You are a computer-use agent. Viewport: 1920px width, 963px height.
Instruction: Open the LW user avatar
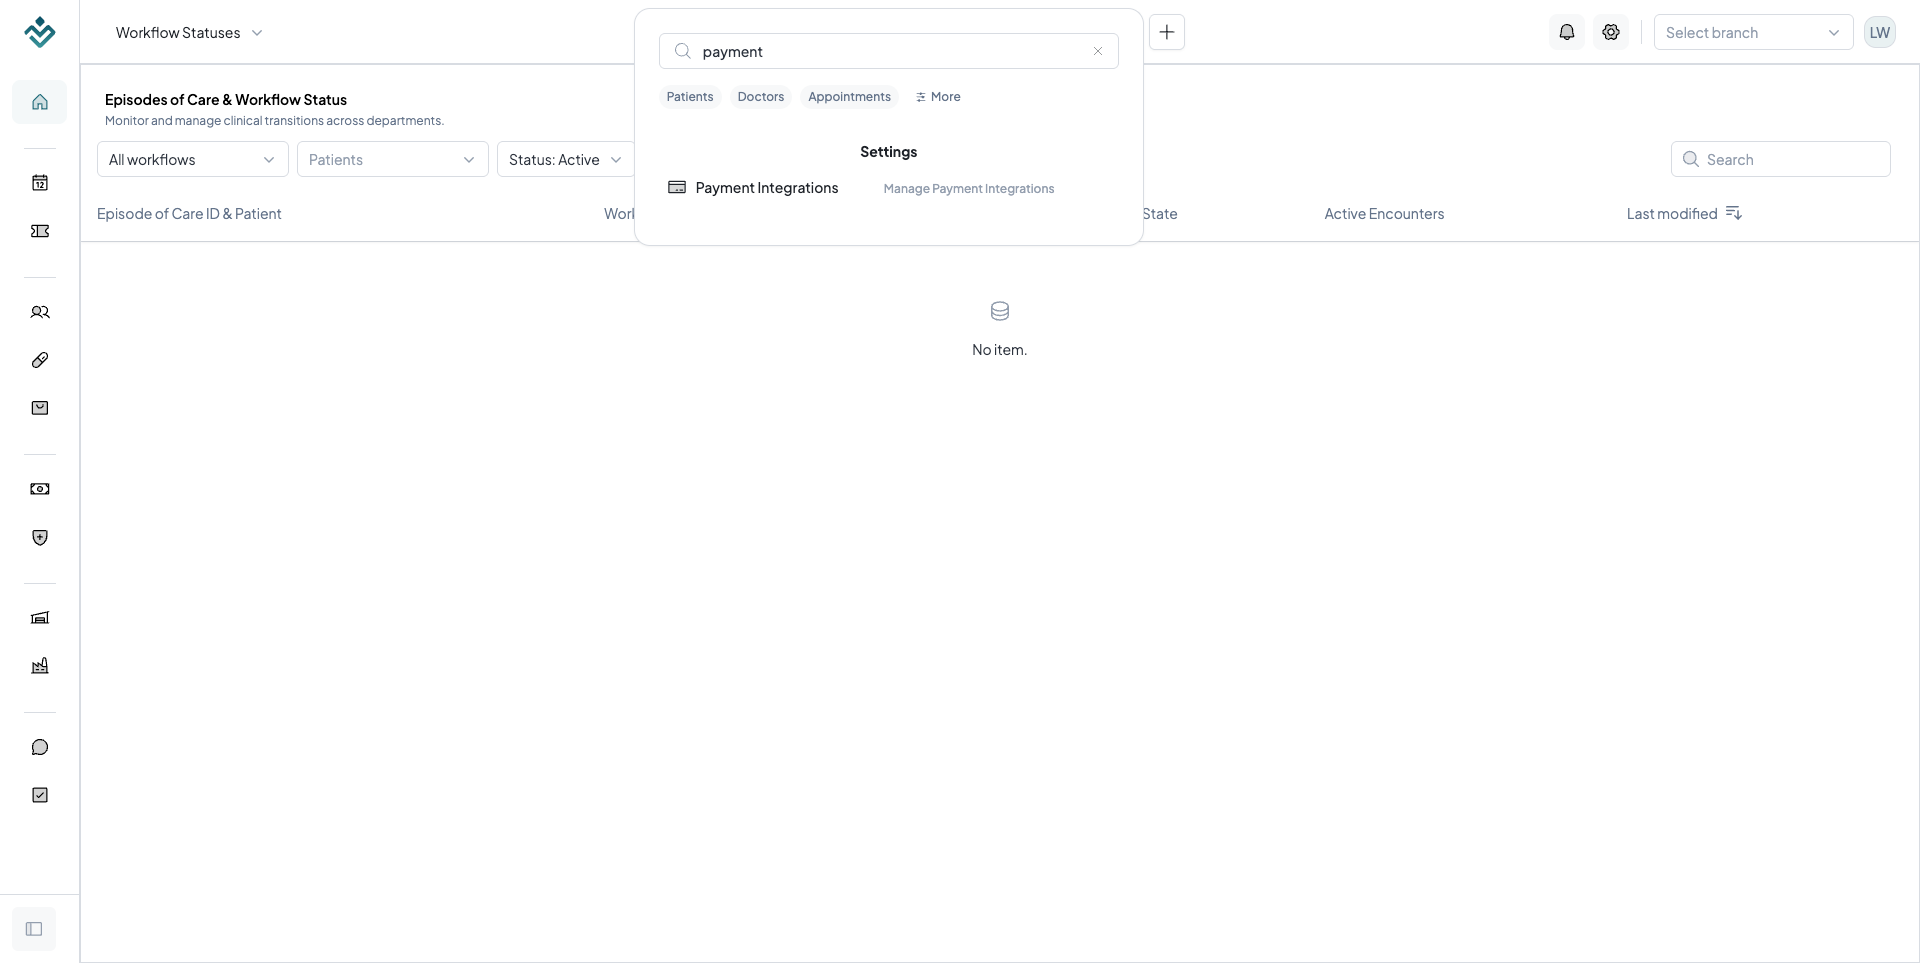(x=1880, y=32)
